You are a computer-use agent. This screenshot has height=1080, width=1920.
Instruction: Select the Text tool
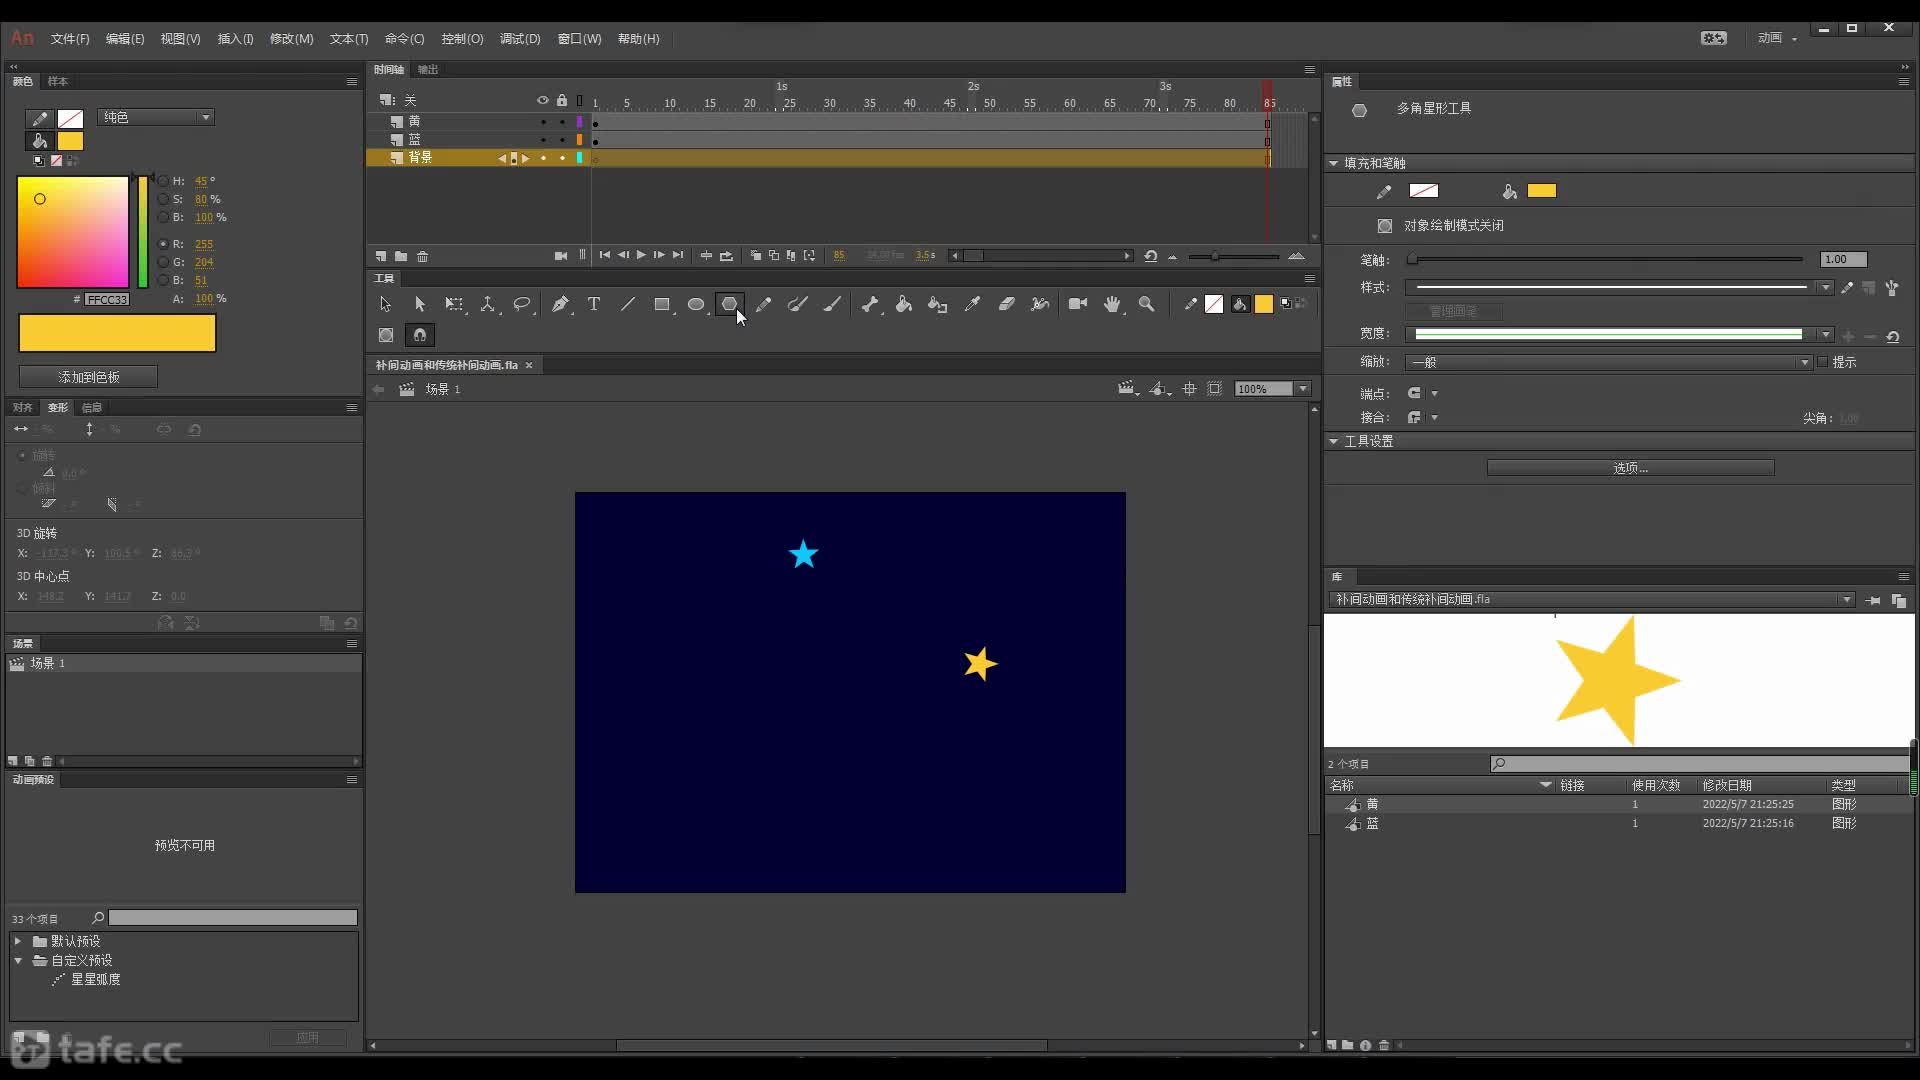[594, 304]
